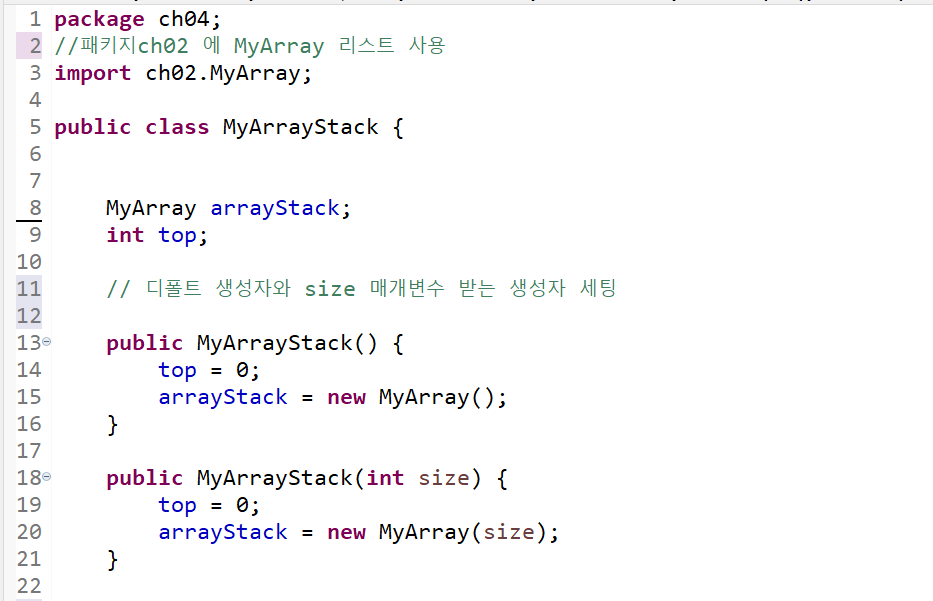Click line number 1 in the gutter
This screenshot has width=933, height=601.
35,19
